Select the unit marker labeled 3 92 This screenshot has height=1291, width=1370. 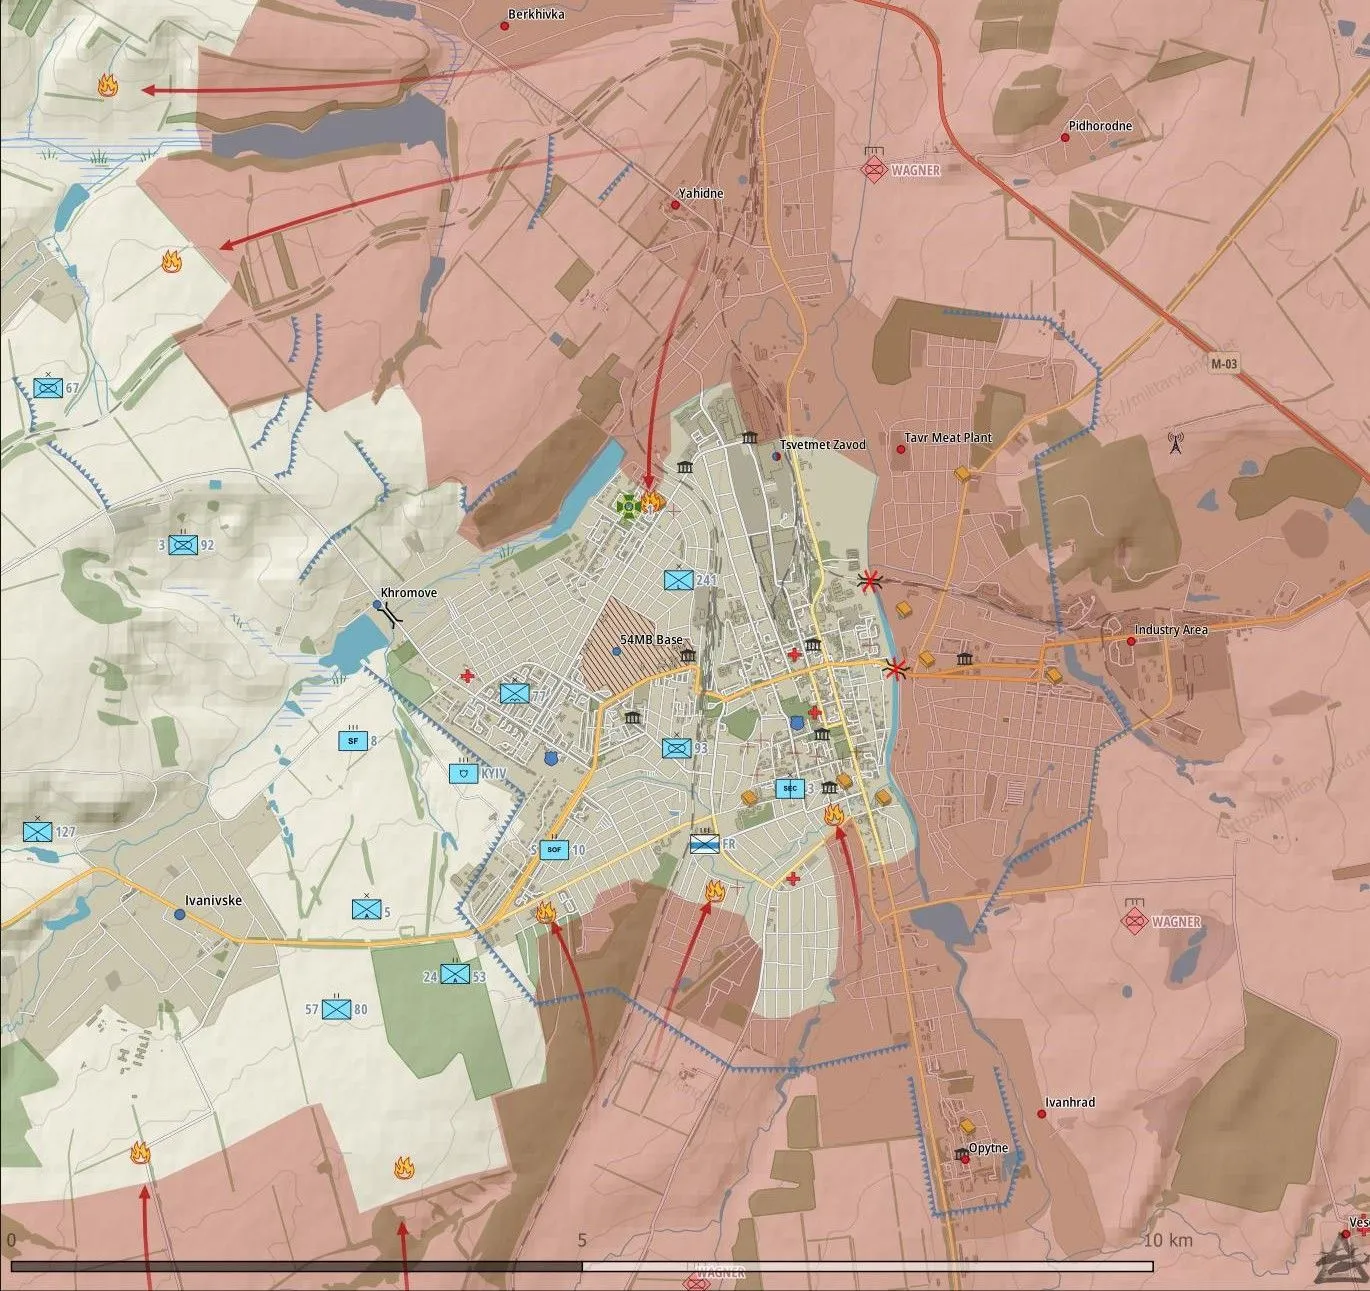pos(182,545)
